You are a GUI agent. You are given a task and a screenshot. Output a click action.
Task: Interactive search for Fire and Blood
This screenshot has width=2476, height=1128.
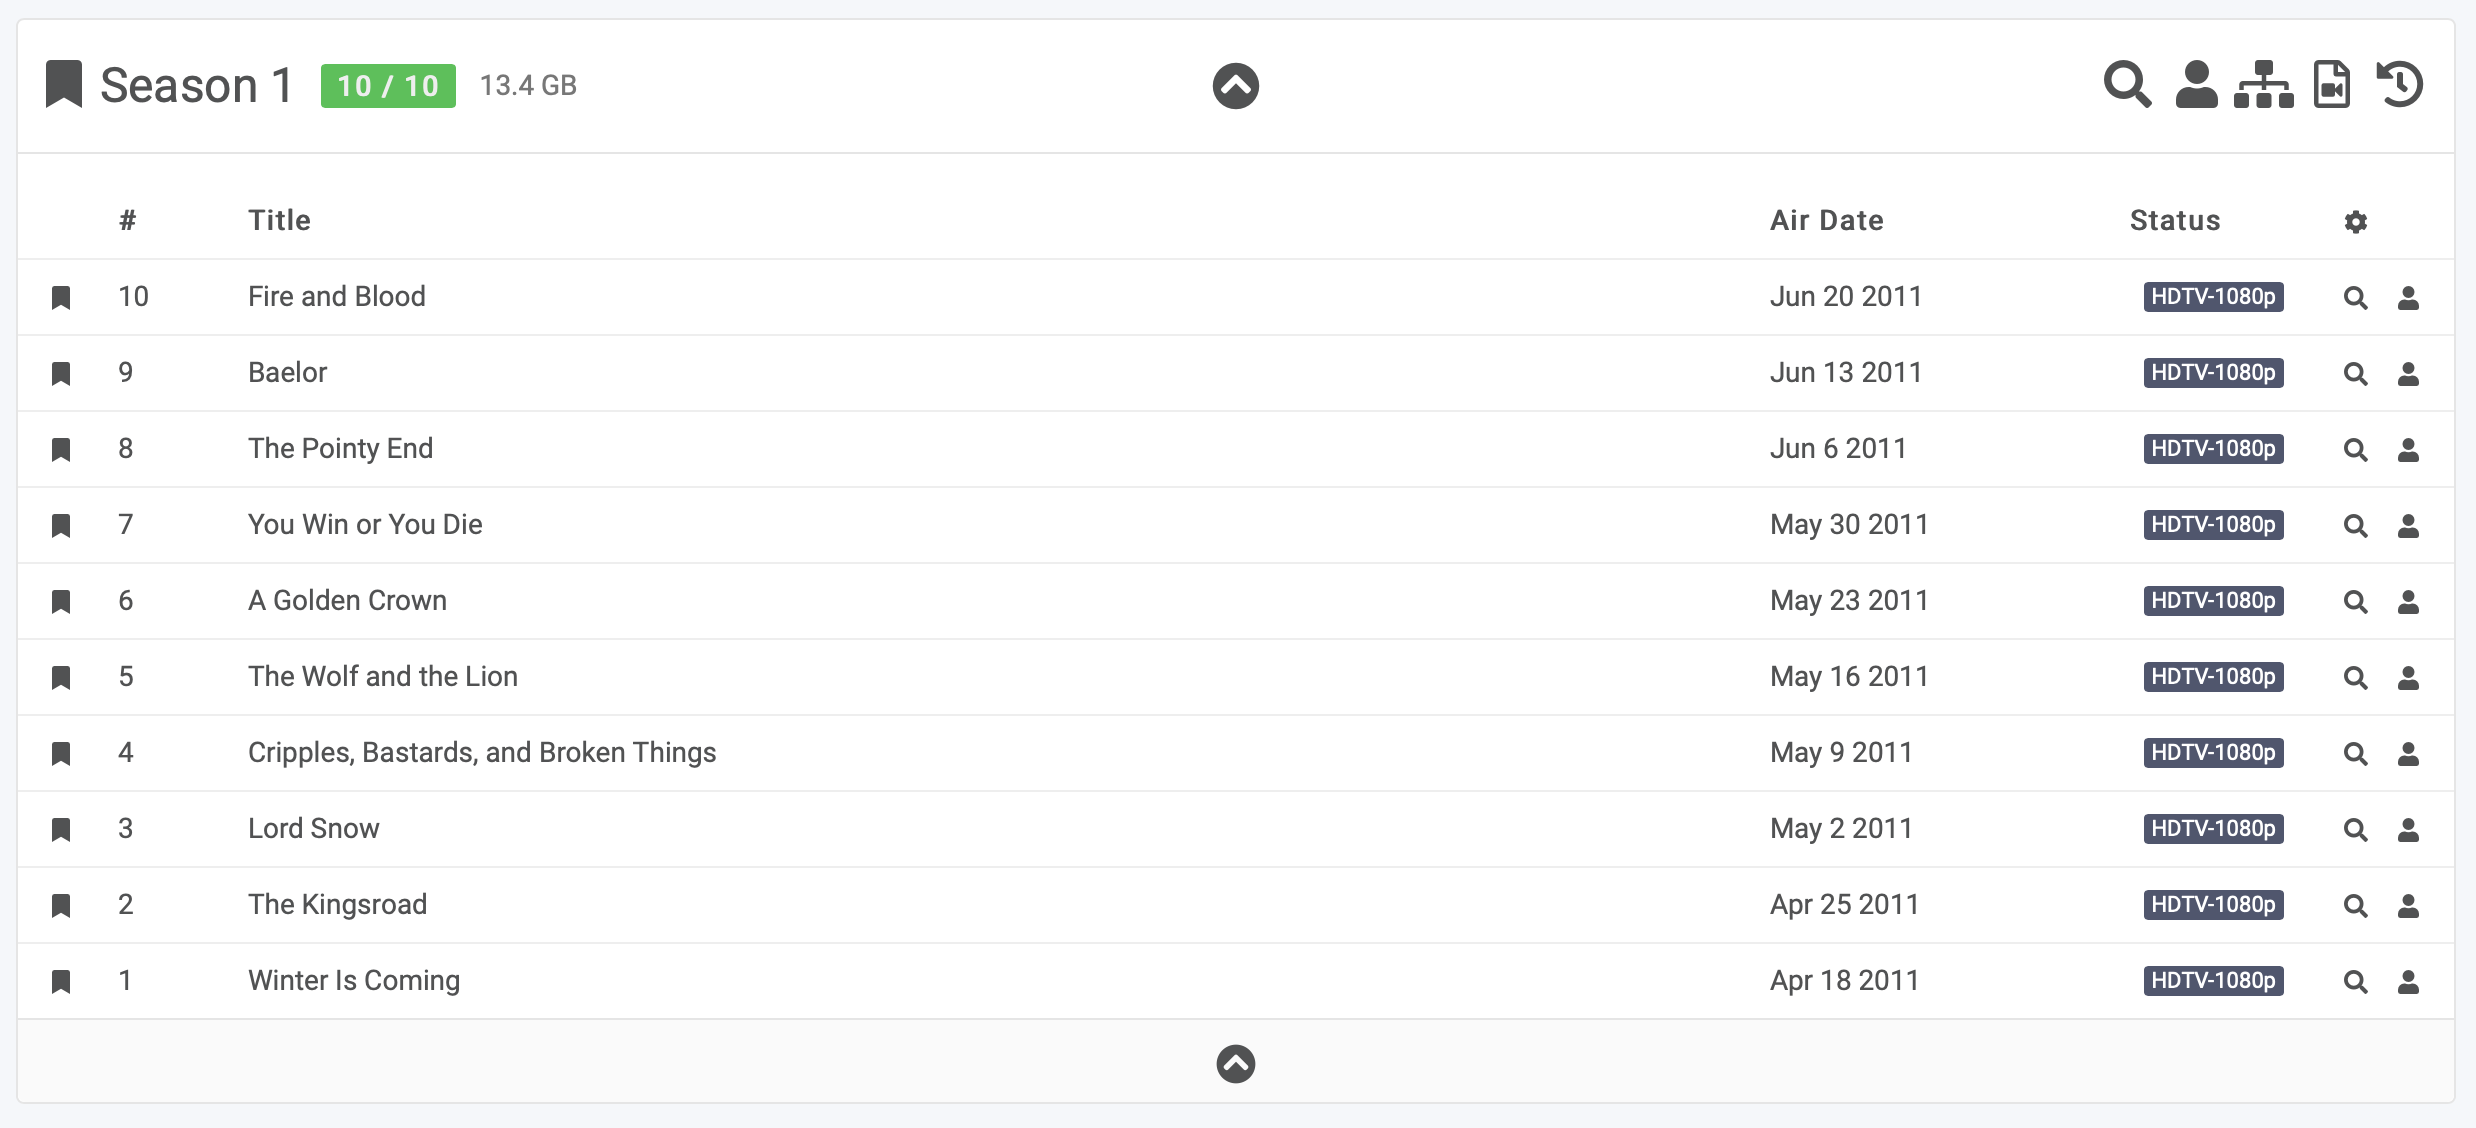[2409, 298]
